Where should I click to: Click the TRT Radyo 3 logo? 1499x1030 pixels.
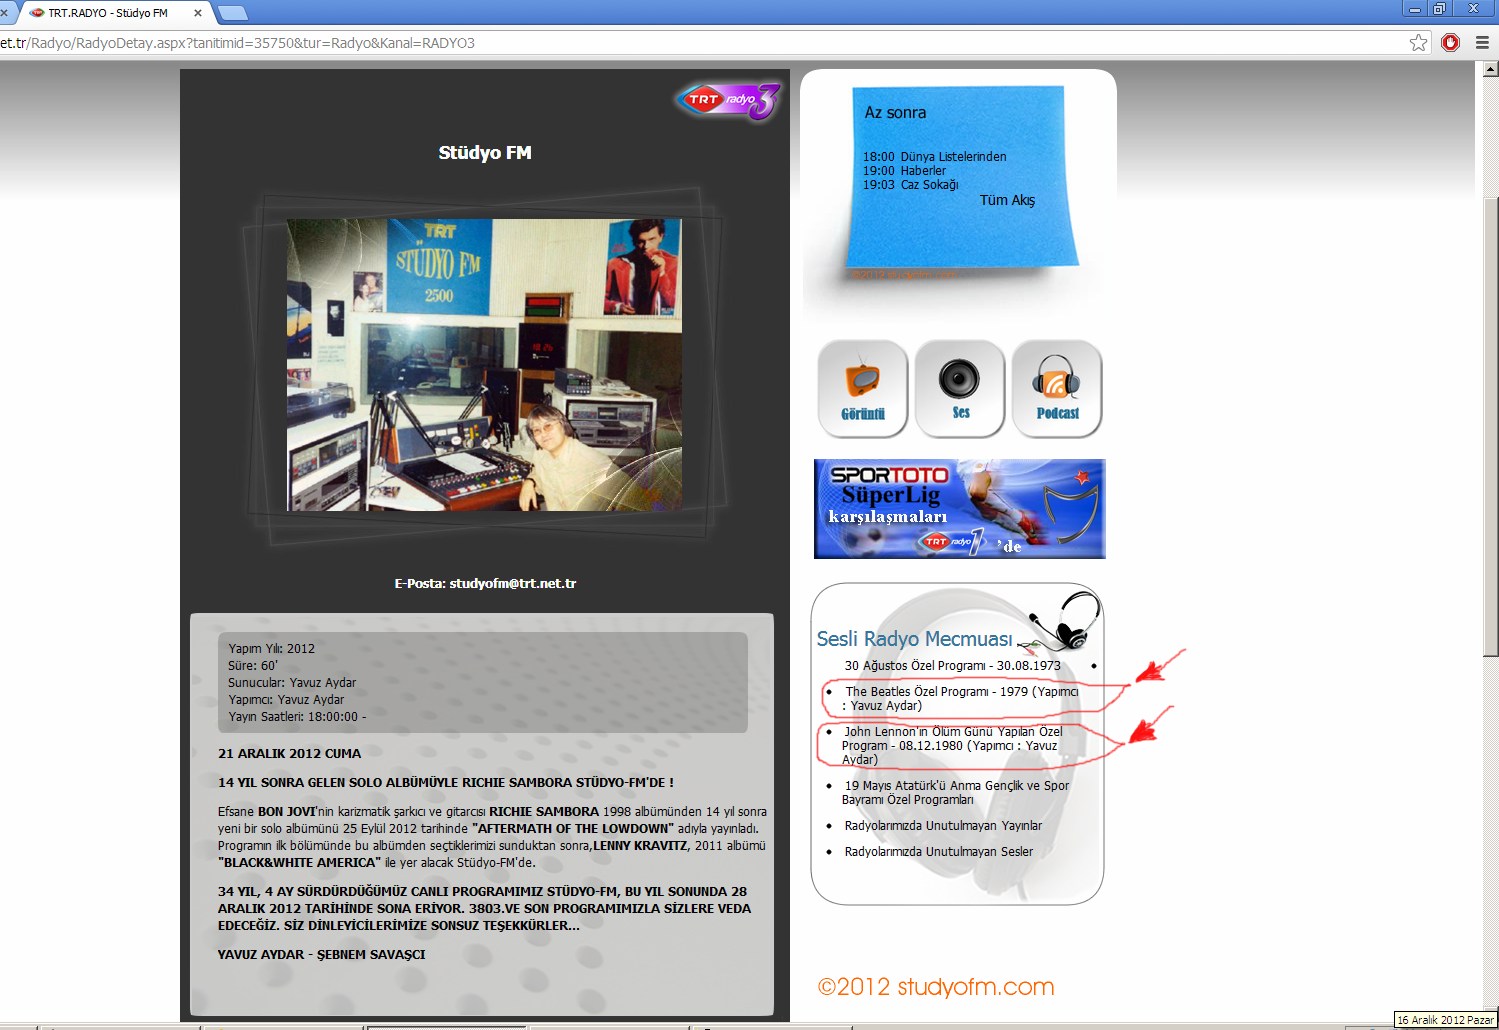pyautogui.click(x=728, y=100)
